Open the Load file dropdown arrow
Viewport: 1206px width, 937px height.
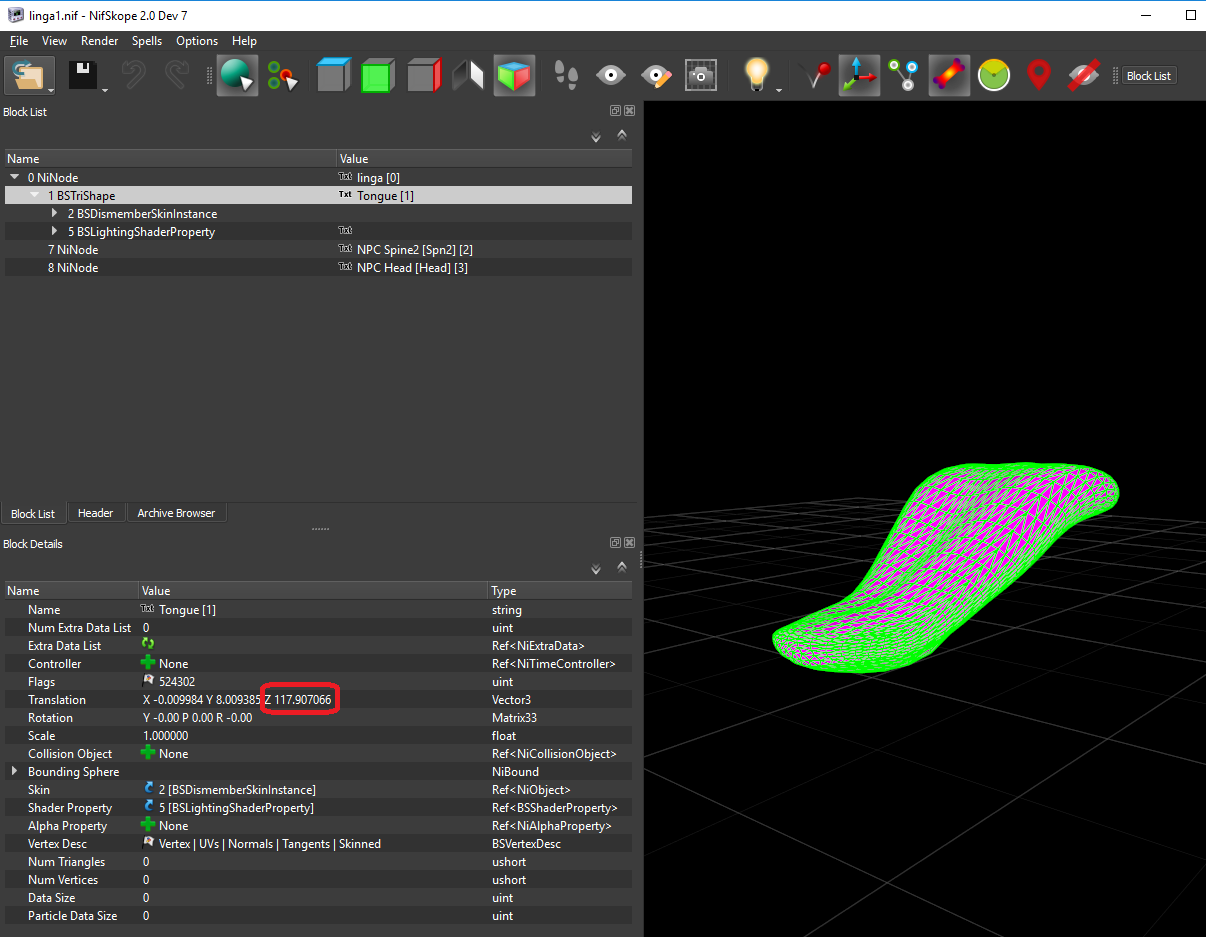[52, 90]
